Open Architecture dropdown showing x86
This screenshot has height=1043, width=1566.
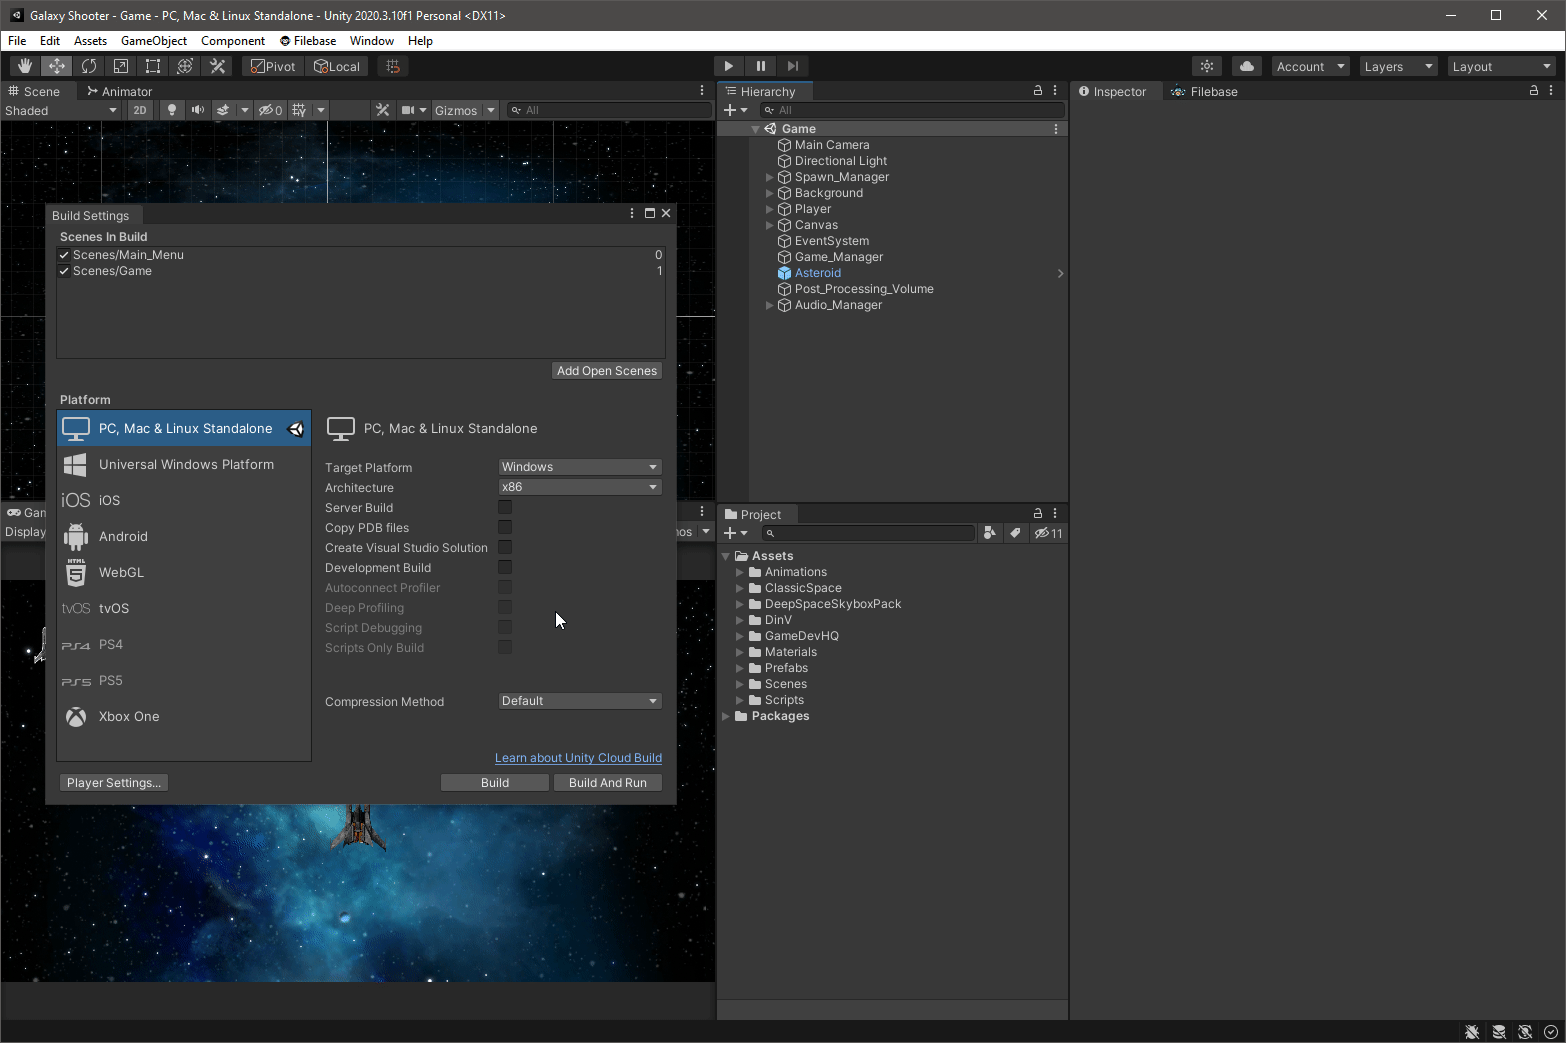pyautogui.click(x=580, y=487)
